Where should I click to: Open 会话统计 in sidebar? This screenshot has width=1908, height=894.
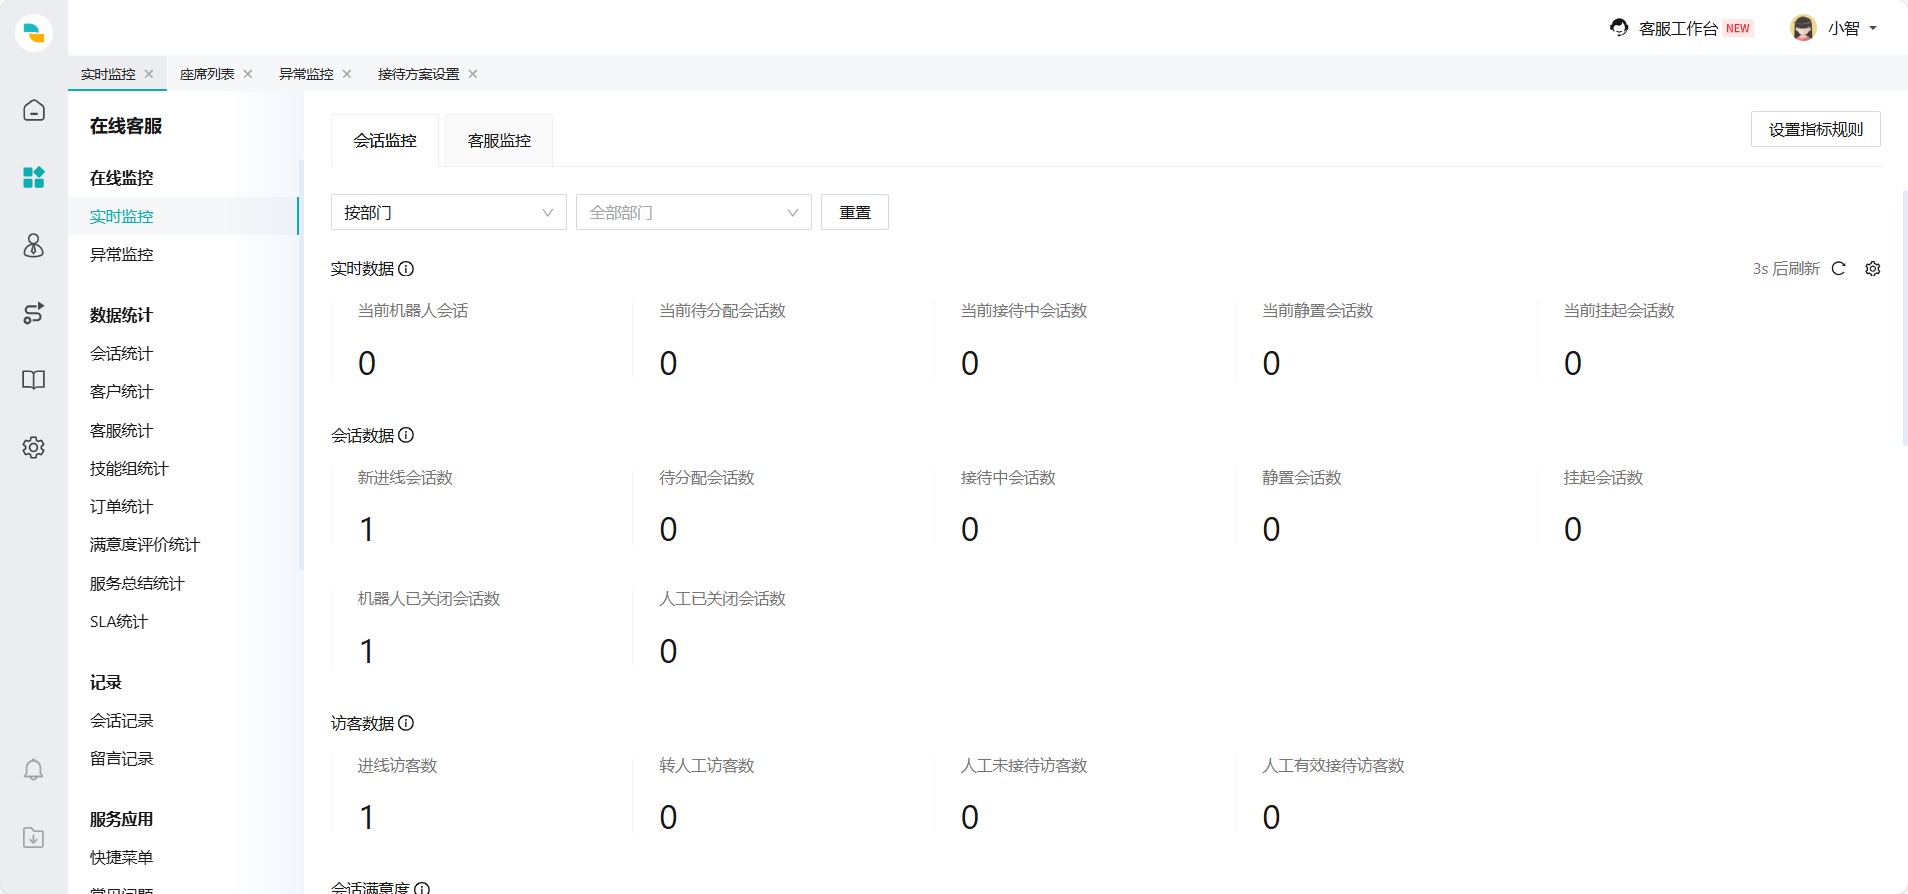[x=121, y=353]
